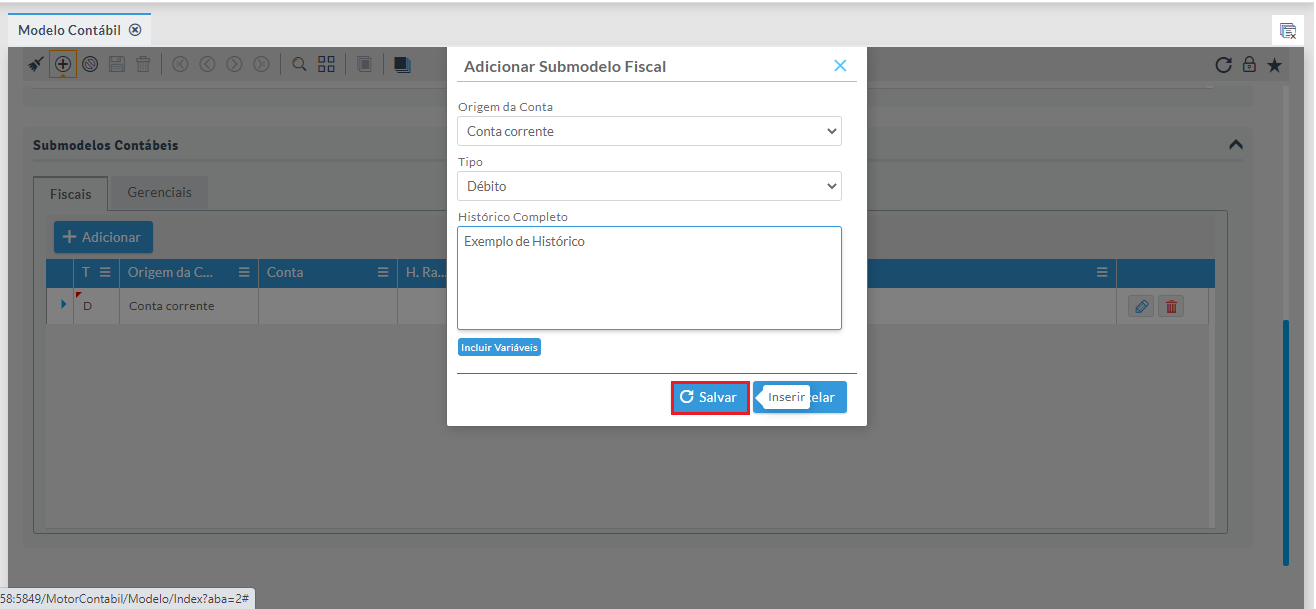Click inside the Histórico Completo text area
Viewport: 1316px width, 609px height.
pyautogui.click(x=649, y=278)
